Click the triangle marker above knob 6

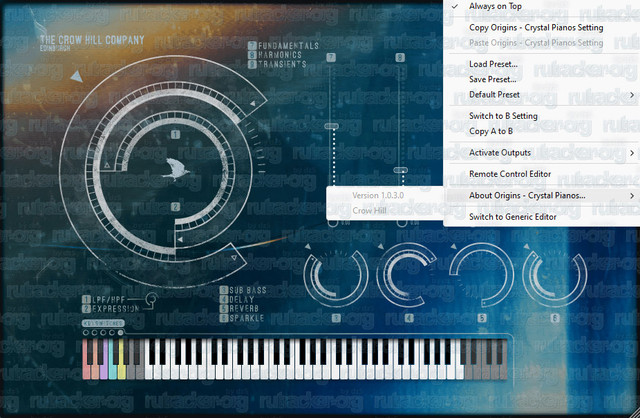526,247
